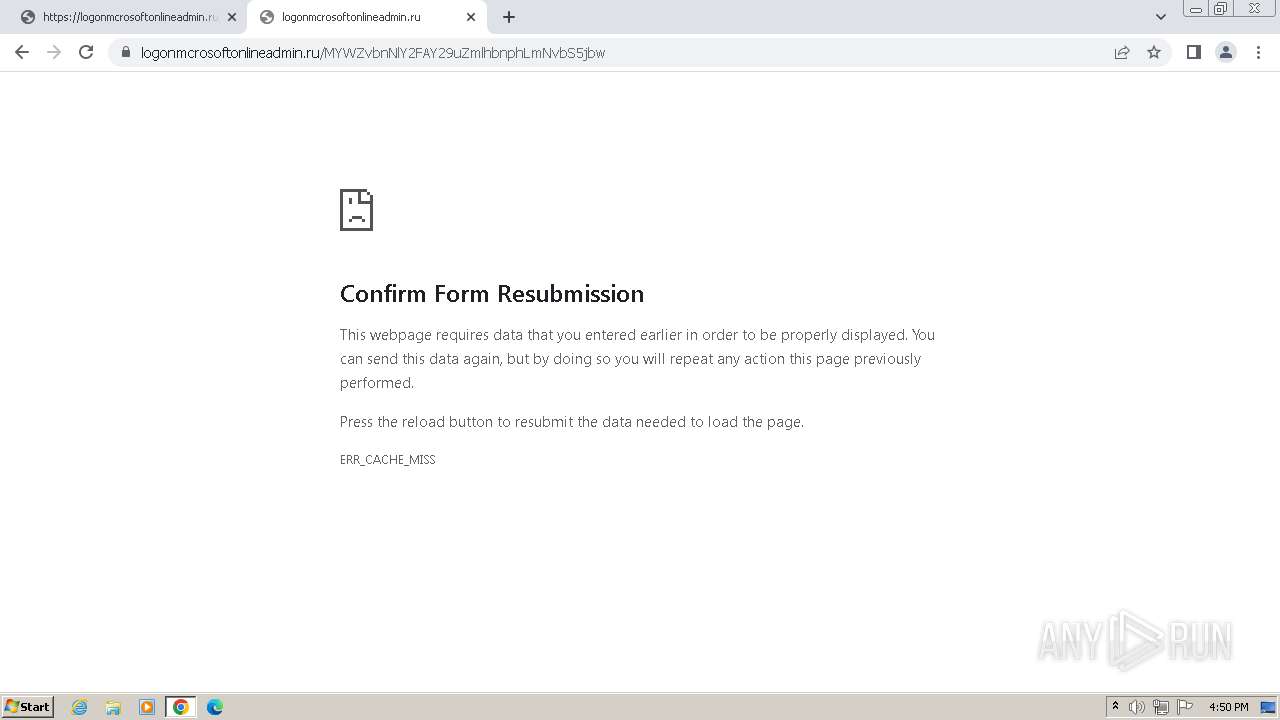The height and width of the screenshot is (720, 1280).
Task: Reload the current page
Action: tap(86, 52)
